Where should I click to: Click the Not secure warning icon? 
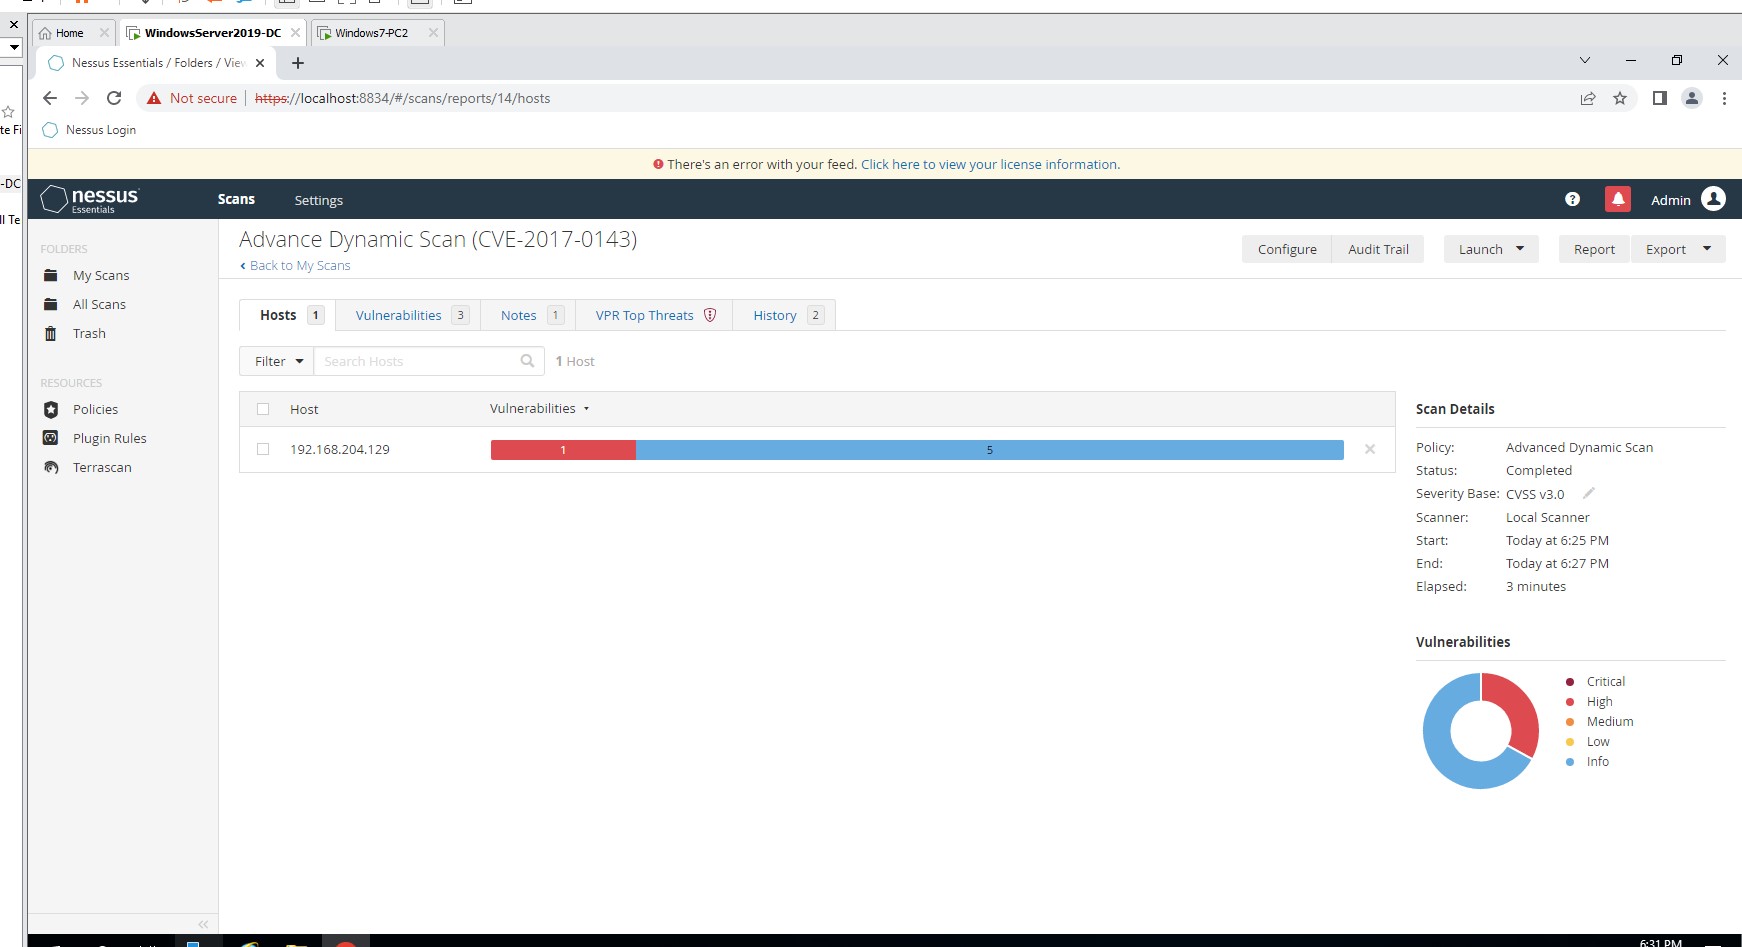coord(154,98)
